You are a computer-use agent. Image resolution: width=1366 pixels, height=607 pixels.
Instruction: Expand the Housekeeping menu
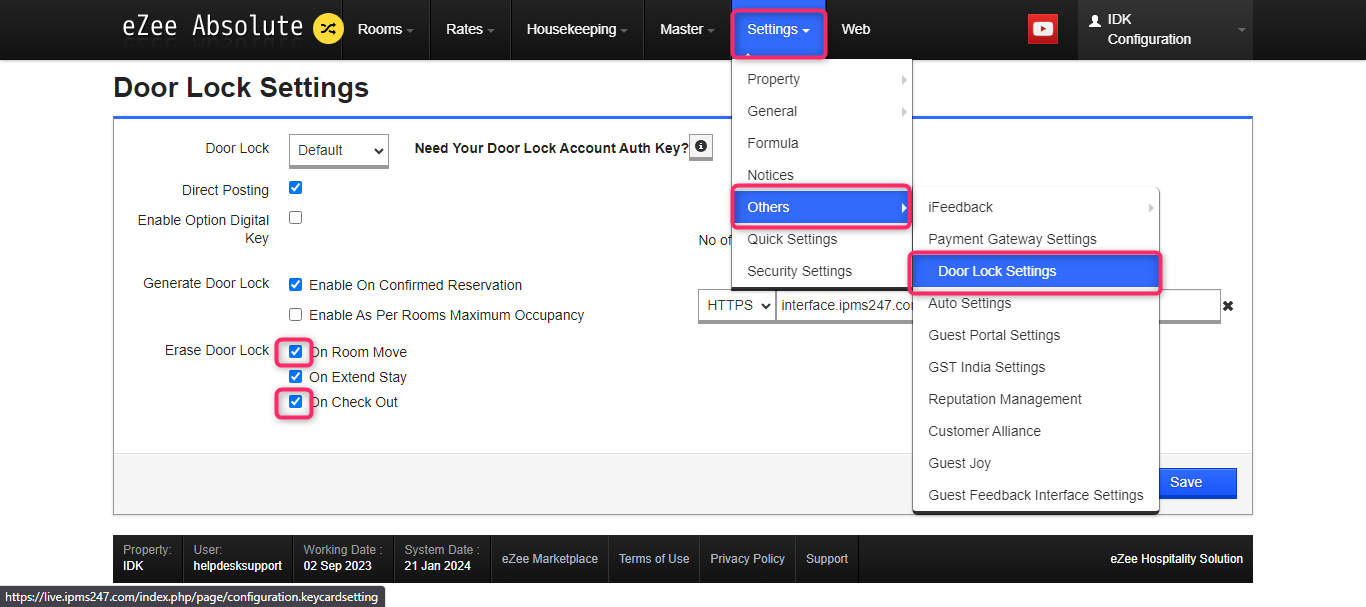(577, 29)
